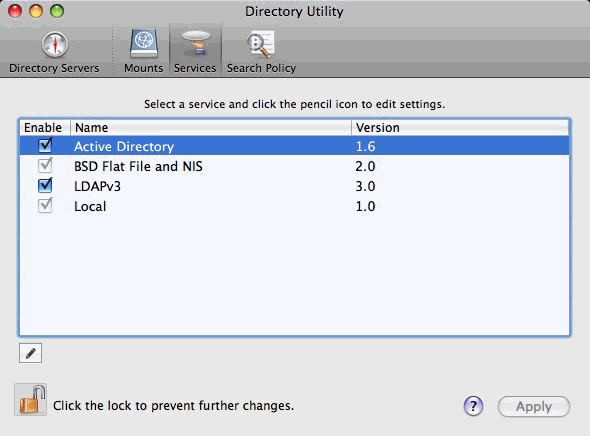The height and width of the screenshot is (436, 590).
Task: Toggle the Local service checkbox
Action: point(45,205)
